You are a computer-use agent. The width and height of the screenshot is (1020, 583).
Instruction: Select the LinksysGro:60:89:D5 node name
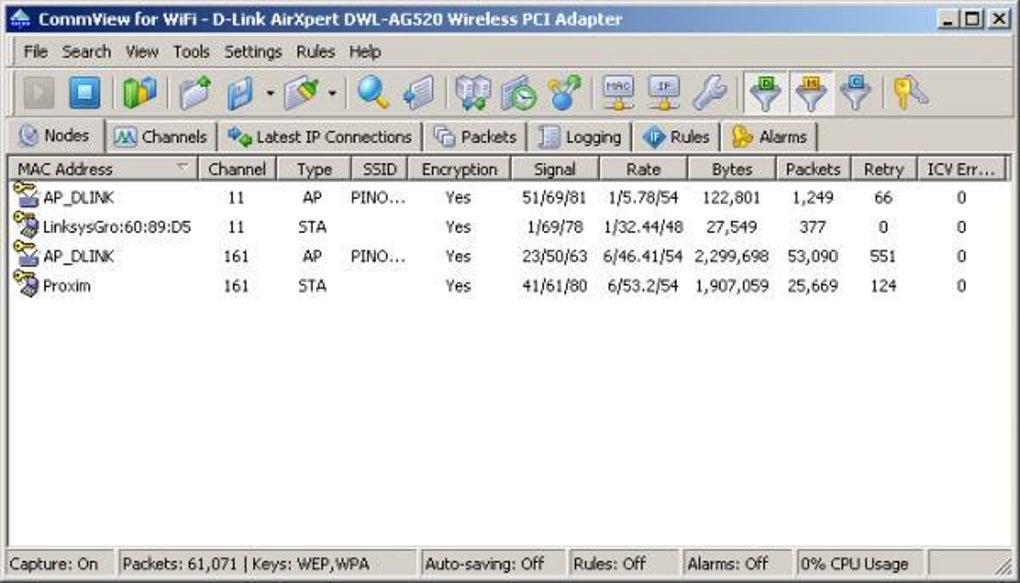click(x=117, y=226)
